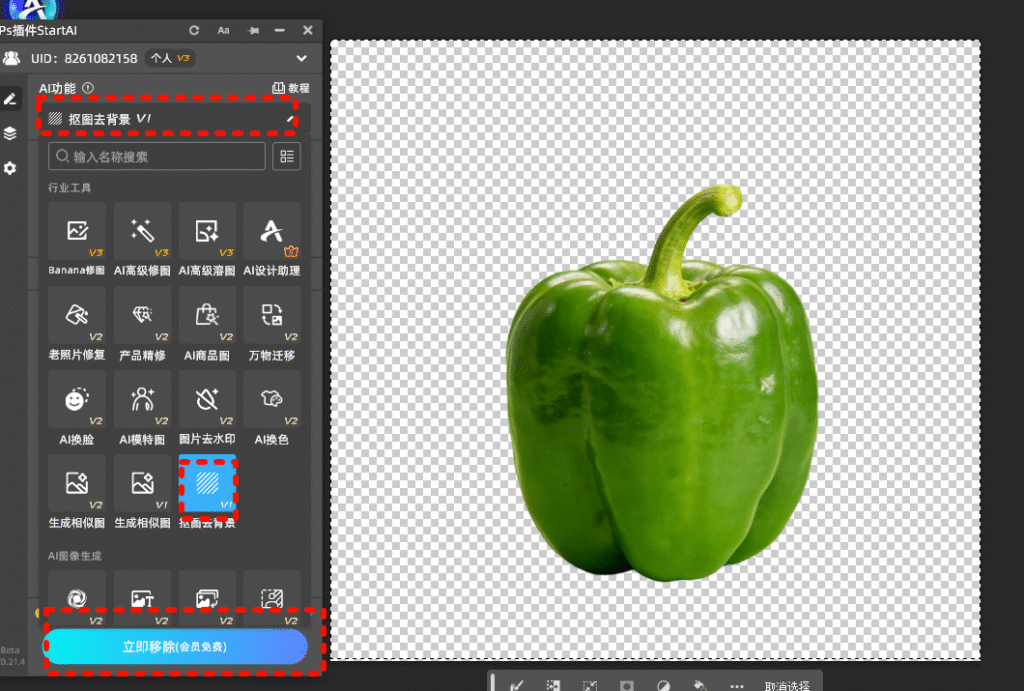The height and width of the screenshot is (691, 1024).
Task: Switch to the layers sidebar tab
Action: coord(10,133)
